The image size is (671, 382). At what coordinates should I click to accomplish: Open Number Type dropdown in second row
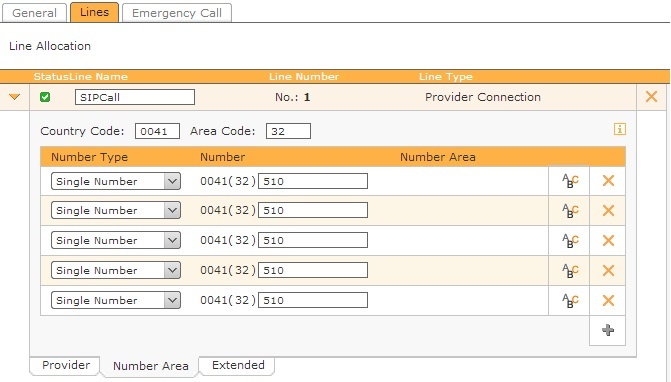[116, 210]
